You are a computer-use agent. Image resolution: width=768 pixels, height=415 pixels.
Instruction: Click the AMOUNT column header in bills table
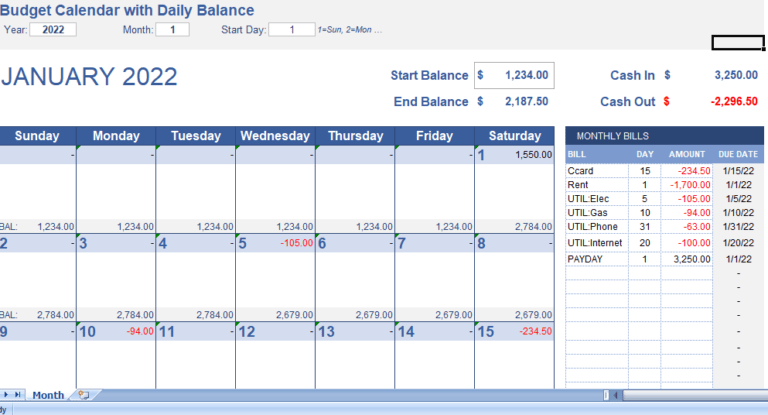click(687, 154)
